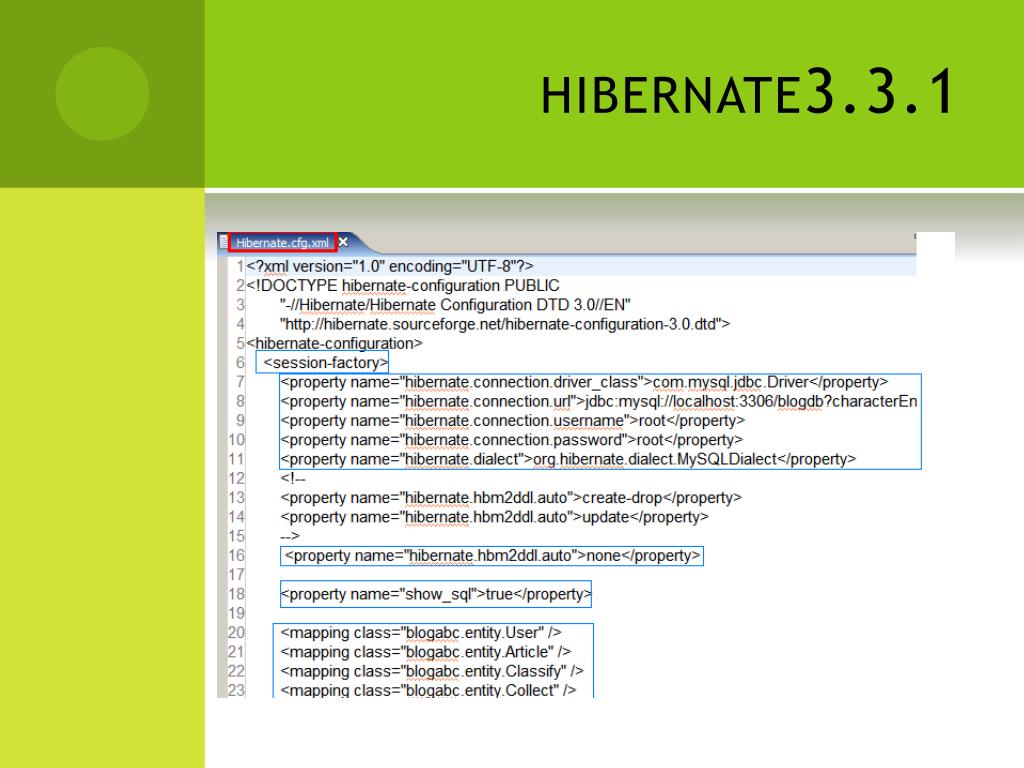
Task: Click line number 10 in the gutter
Action: [x=236, y=440]
